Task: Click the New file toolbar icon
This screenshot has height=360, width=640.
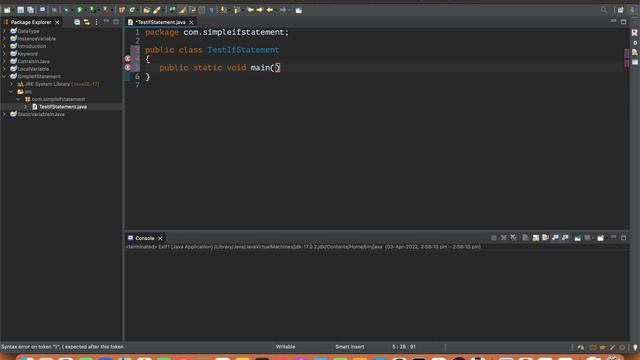Action: (7, 10)
